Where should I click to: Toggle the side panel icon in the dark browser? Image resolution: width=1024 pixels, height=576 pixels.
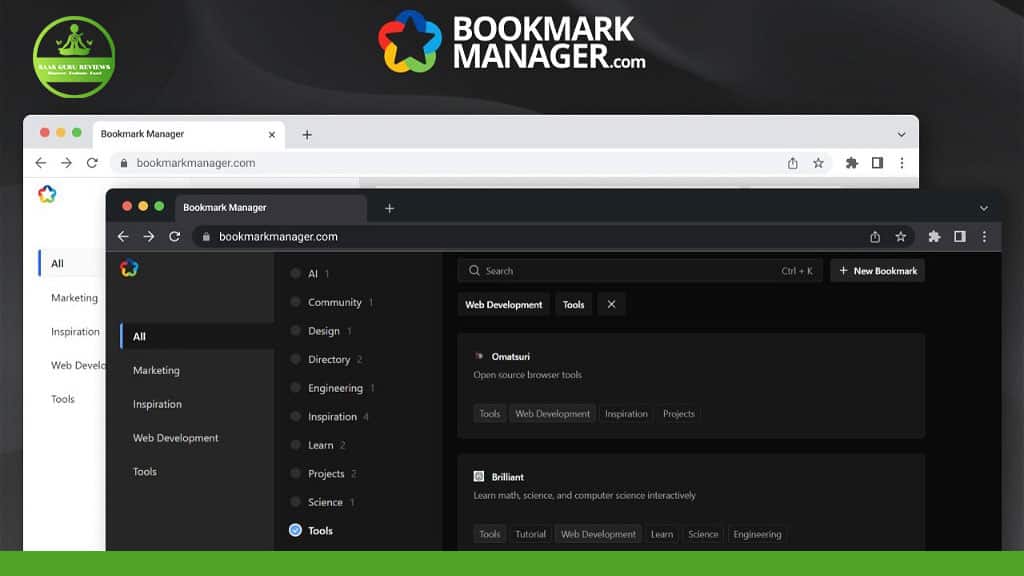pos(959,236)
